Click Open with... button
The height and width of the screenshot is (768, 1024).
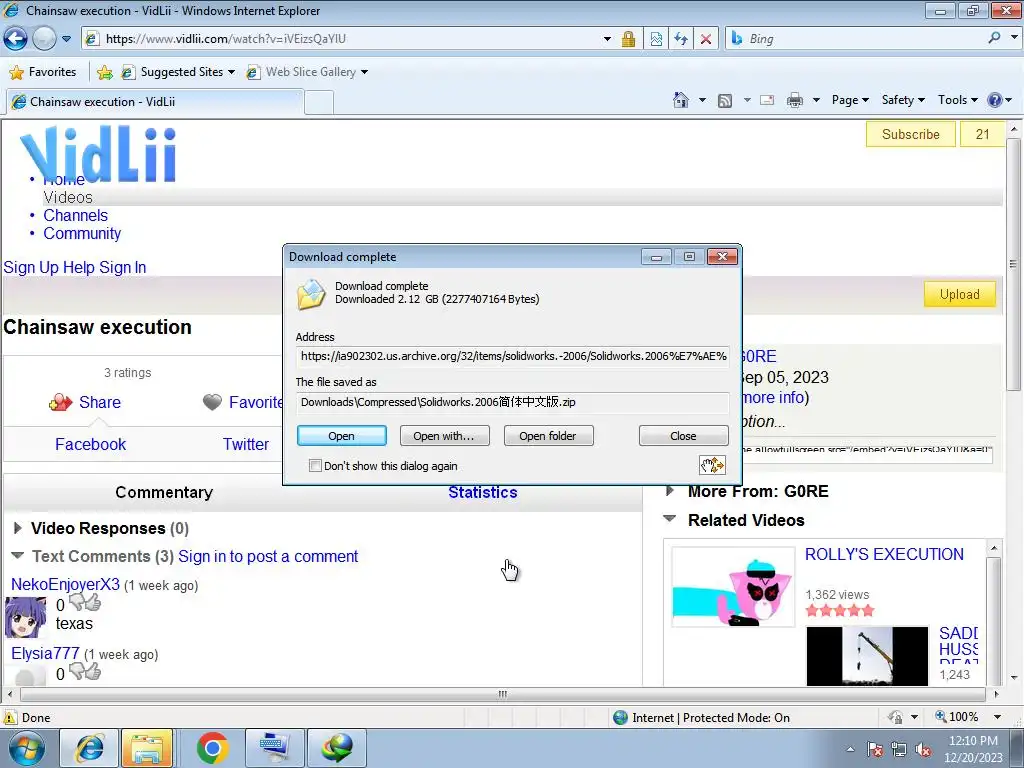444,436
